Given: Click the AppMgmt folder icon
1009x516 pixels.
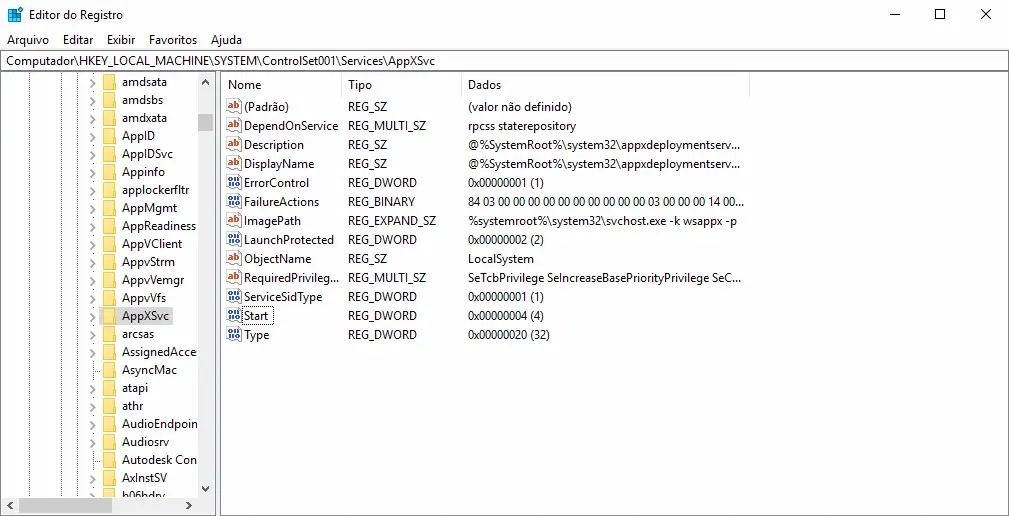Looking at the screenshot, I should tap(109, 208).
